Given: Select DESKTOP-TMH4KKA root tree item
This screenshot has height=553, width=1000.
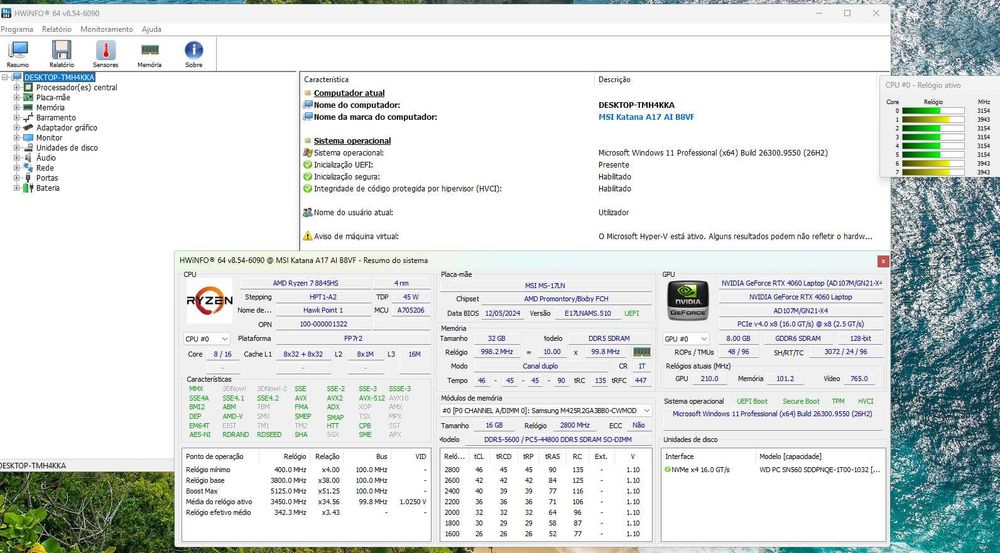Looking at the screenshot, I should (59, 77).
